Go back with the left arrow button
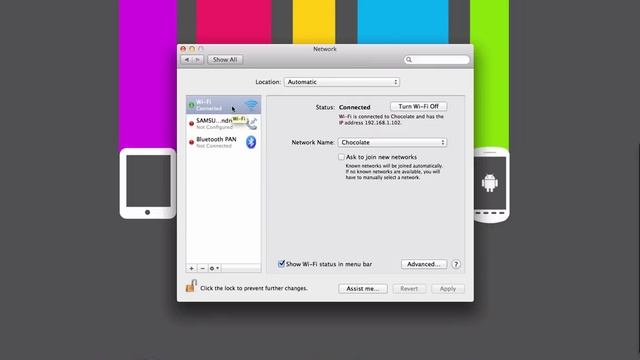640x360 pixels. coord(187,60)
